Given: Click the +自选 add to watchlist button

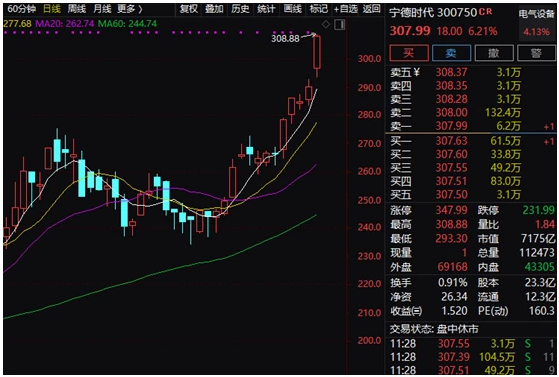Looking at the screenshot, I should coord(345,9).
